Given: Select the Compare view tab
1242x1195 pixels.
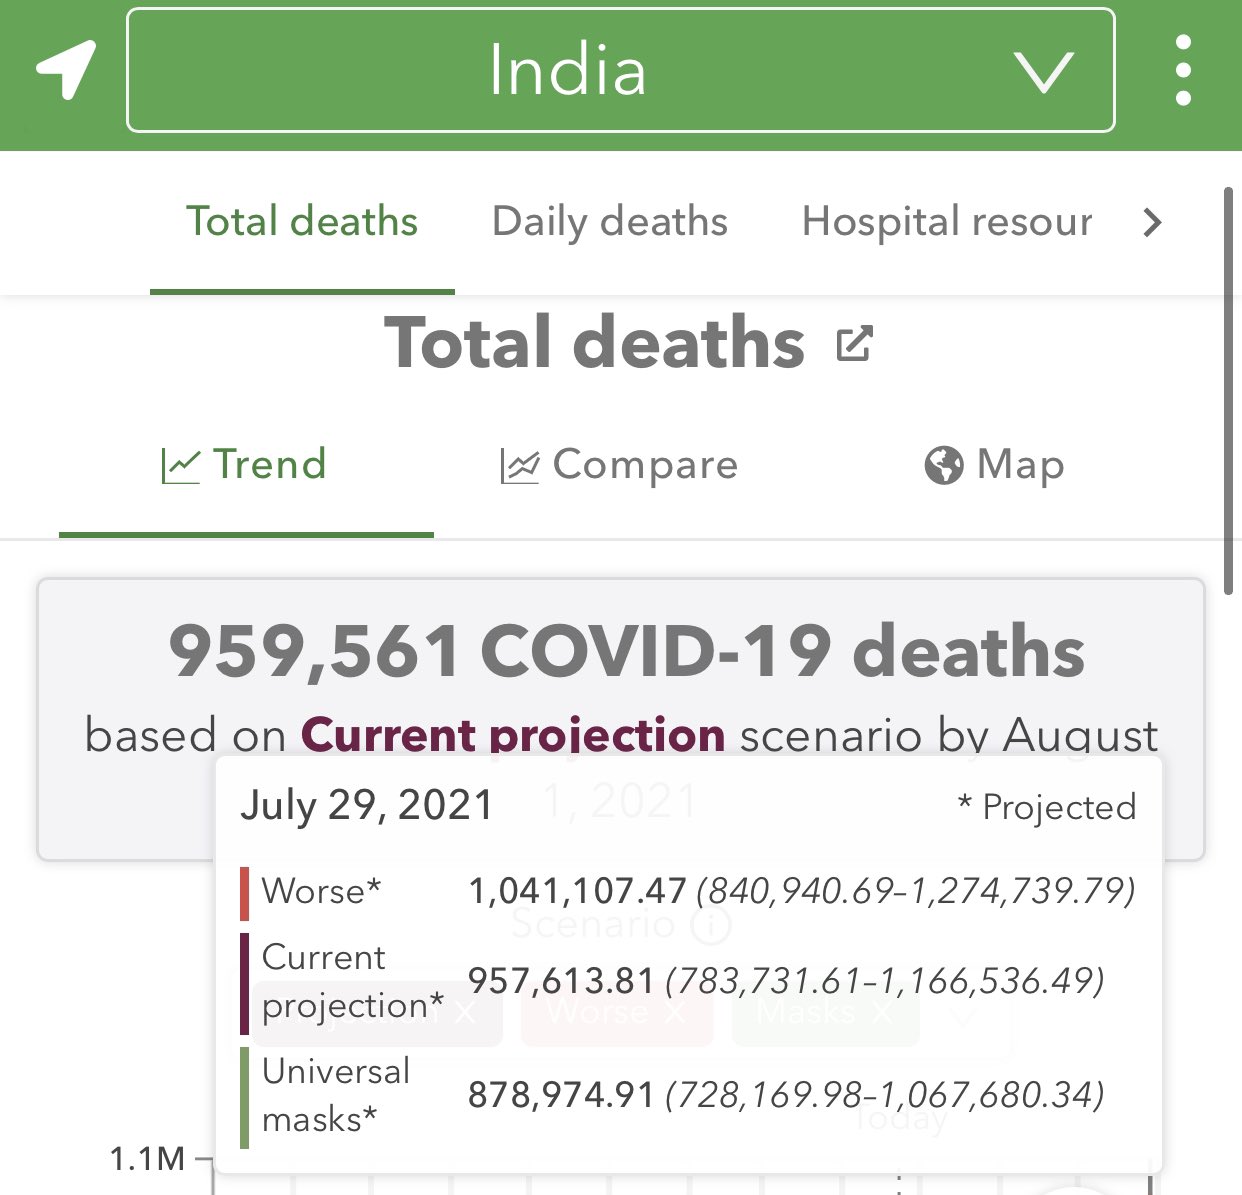Looking at the screenshot, I should tap(619, 465).
